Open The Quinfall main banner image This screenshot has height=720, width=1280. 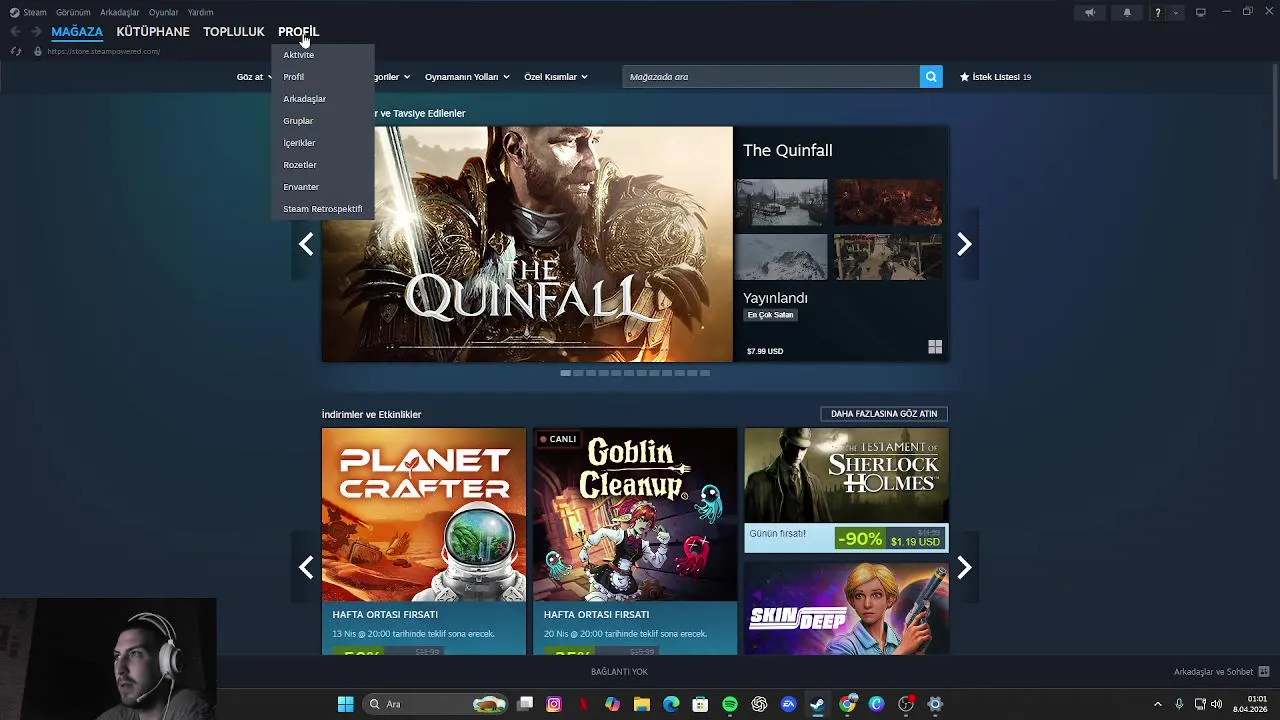(x=527, y=244)
